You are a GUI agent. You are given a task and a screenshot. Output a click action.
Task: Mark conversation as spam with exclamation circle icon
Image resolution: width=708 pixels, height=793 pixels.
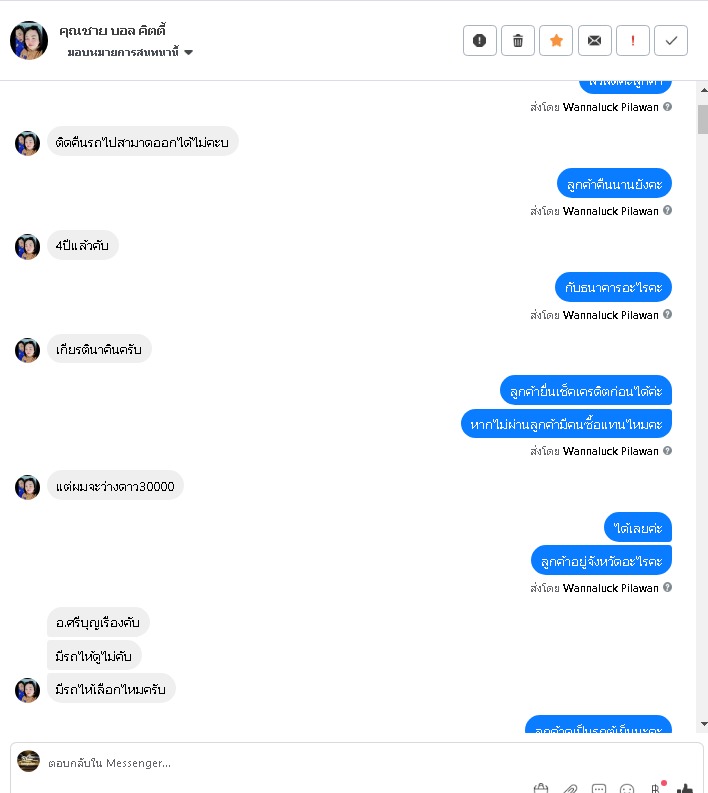point(479,40)
